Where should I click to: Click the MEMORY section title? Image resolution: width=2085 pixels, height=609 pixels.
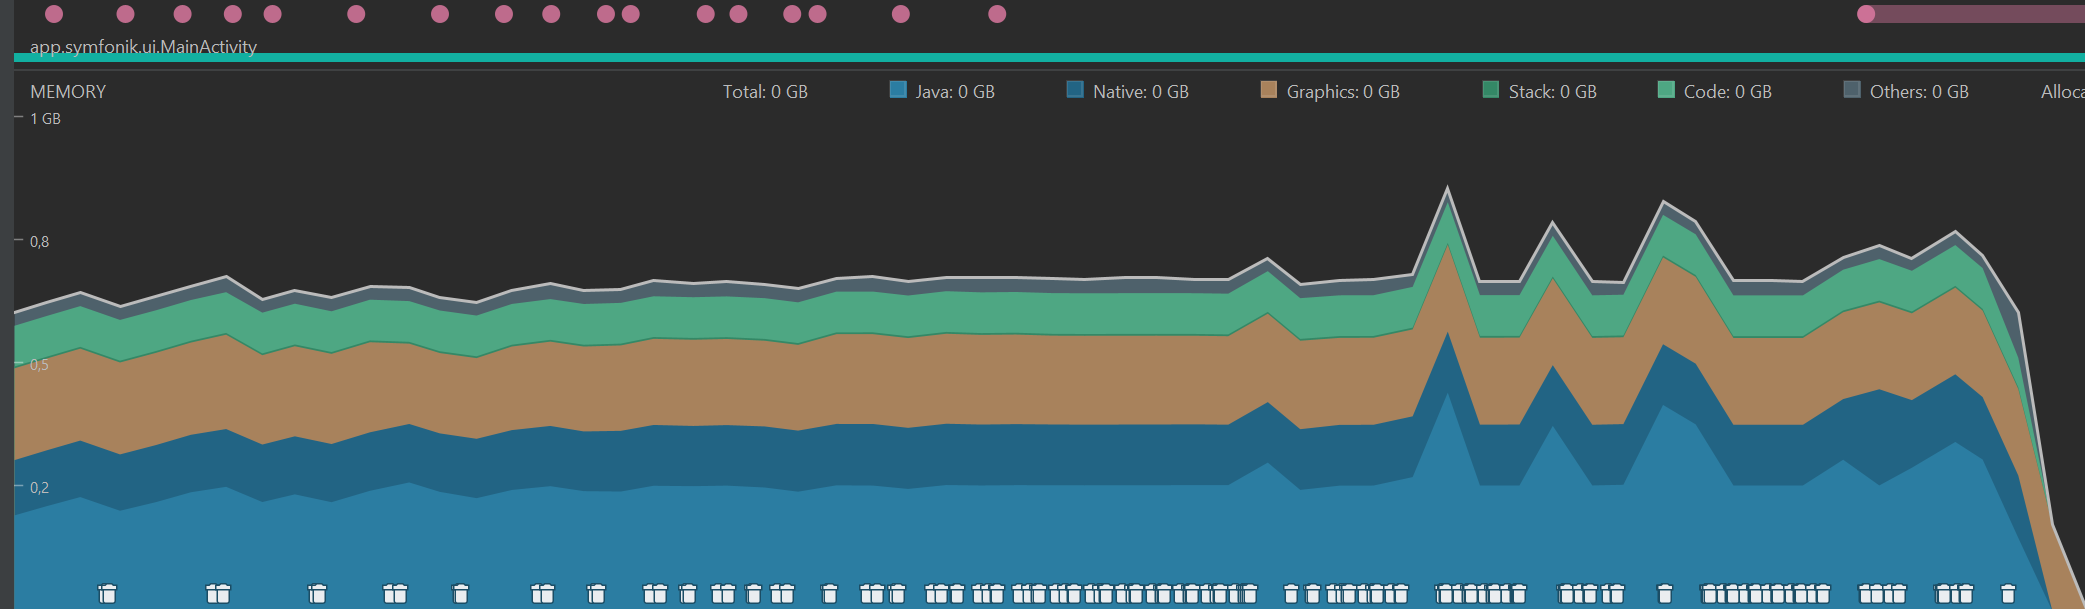click(68, 92)
